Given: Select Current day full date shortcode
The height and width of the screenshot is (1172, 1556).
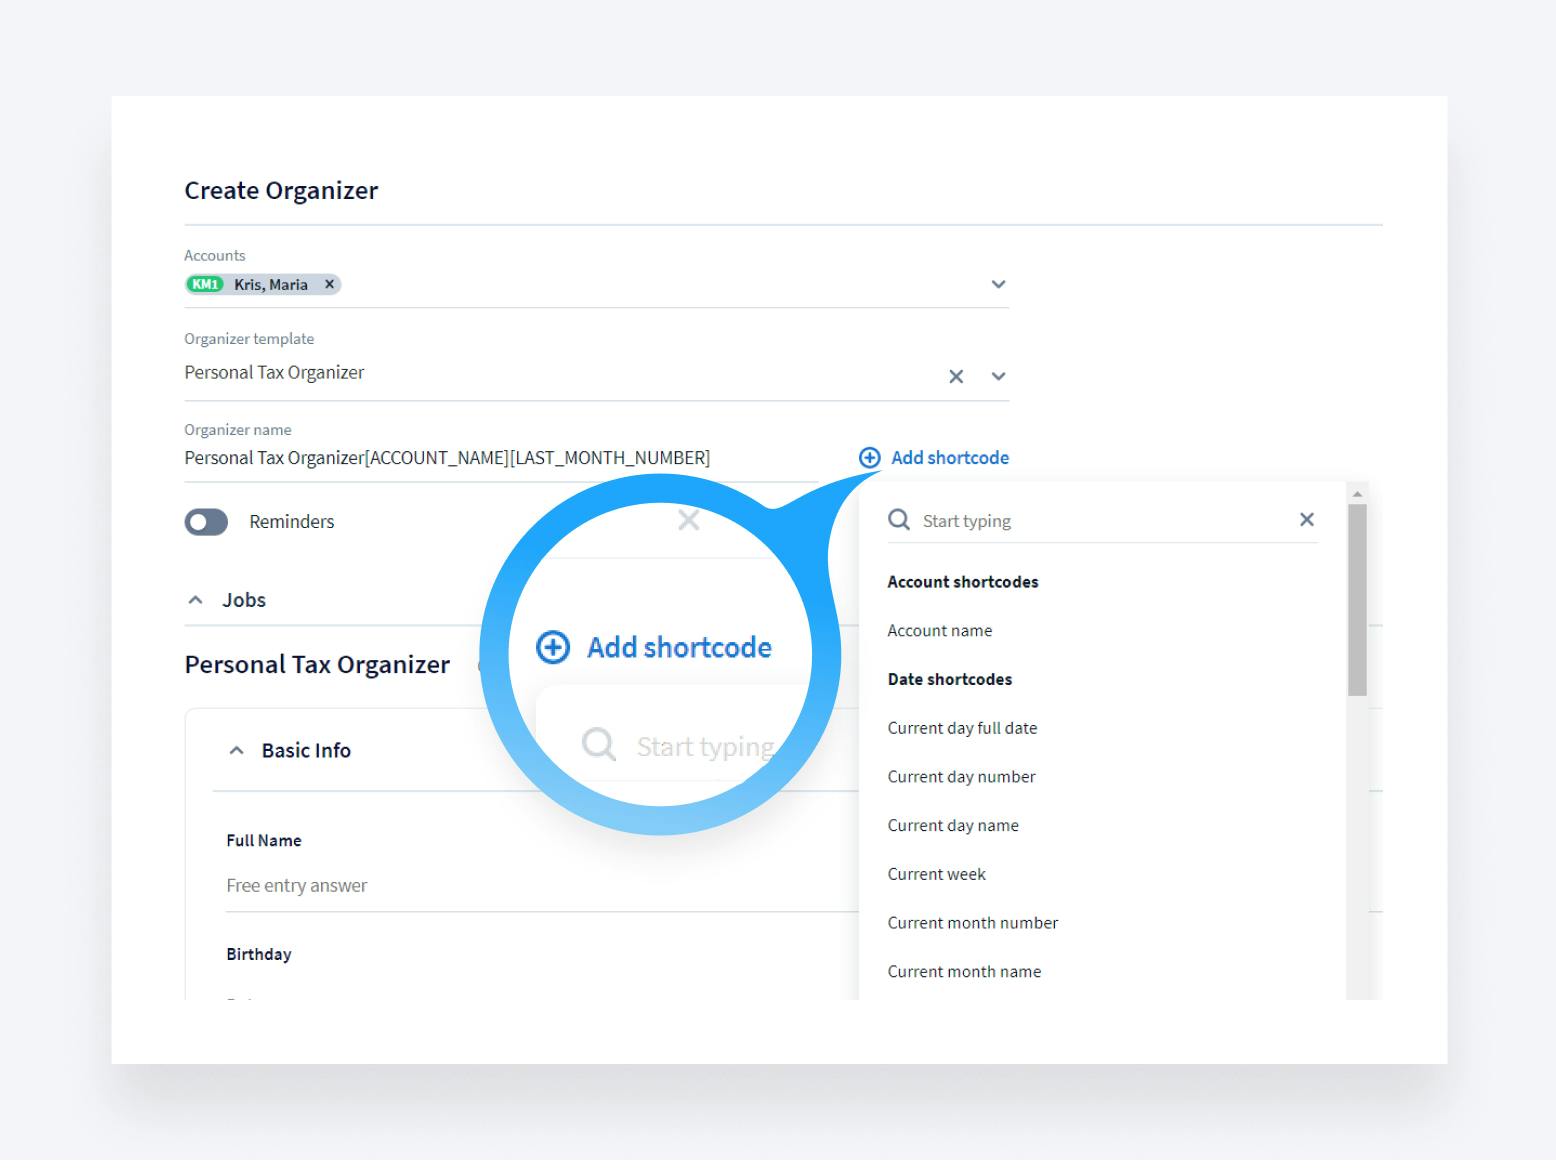Looking at the screenshot, I should [961, 728].
